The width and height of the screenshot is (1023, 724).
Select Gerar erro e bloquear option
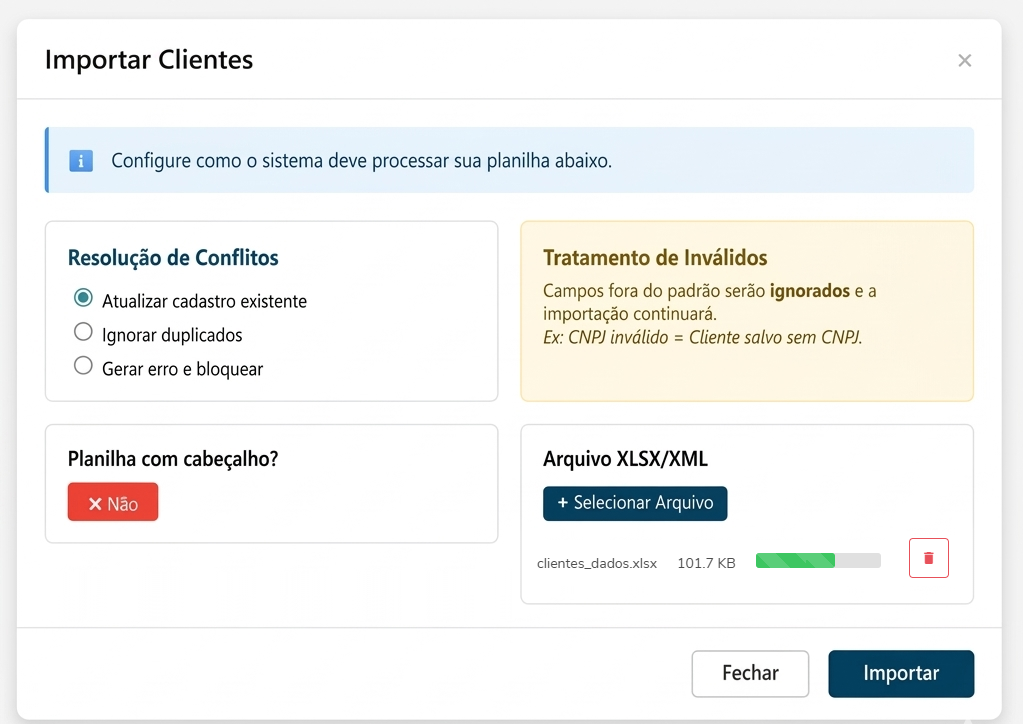[84, 367]
